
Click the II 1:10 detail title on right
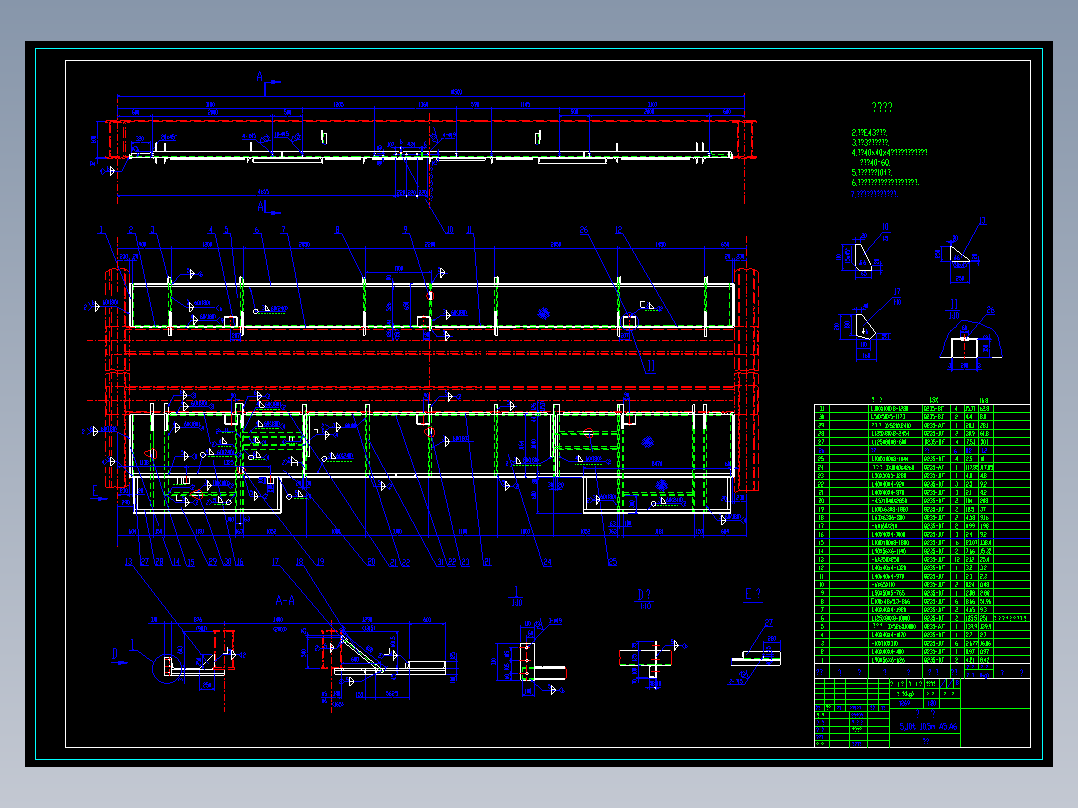[954, 309]
